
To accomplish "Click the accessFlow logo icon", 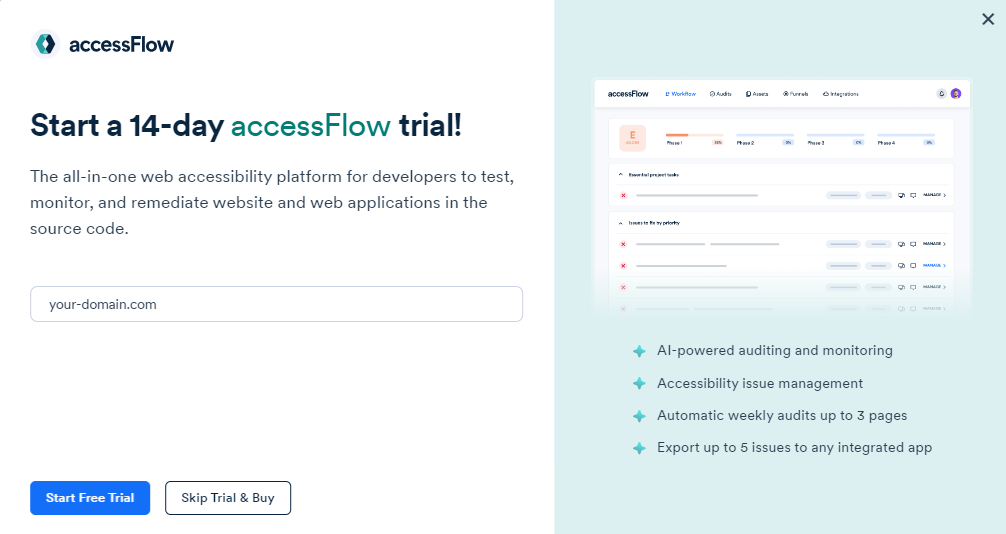I will pos(45,44).
